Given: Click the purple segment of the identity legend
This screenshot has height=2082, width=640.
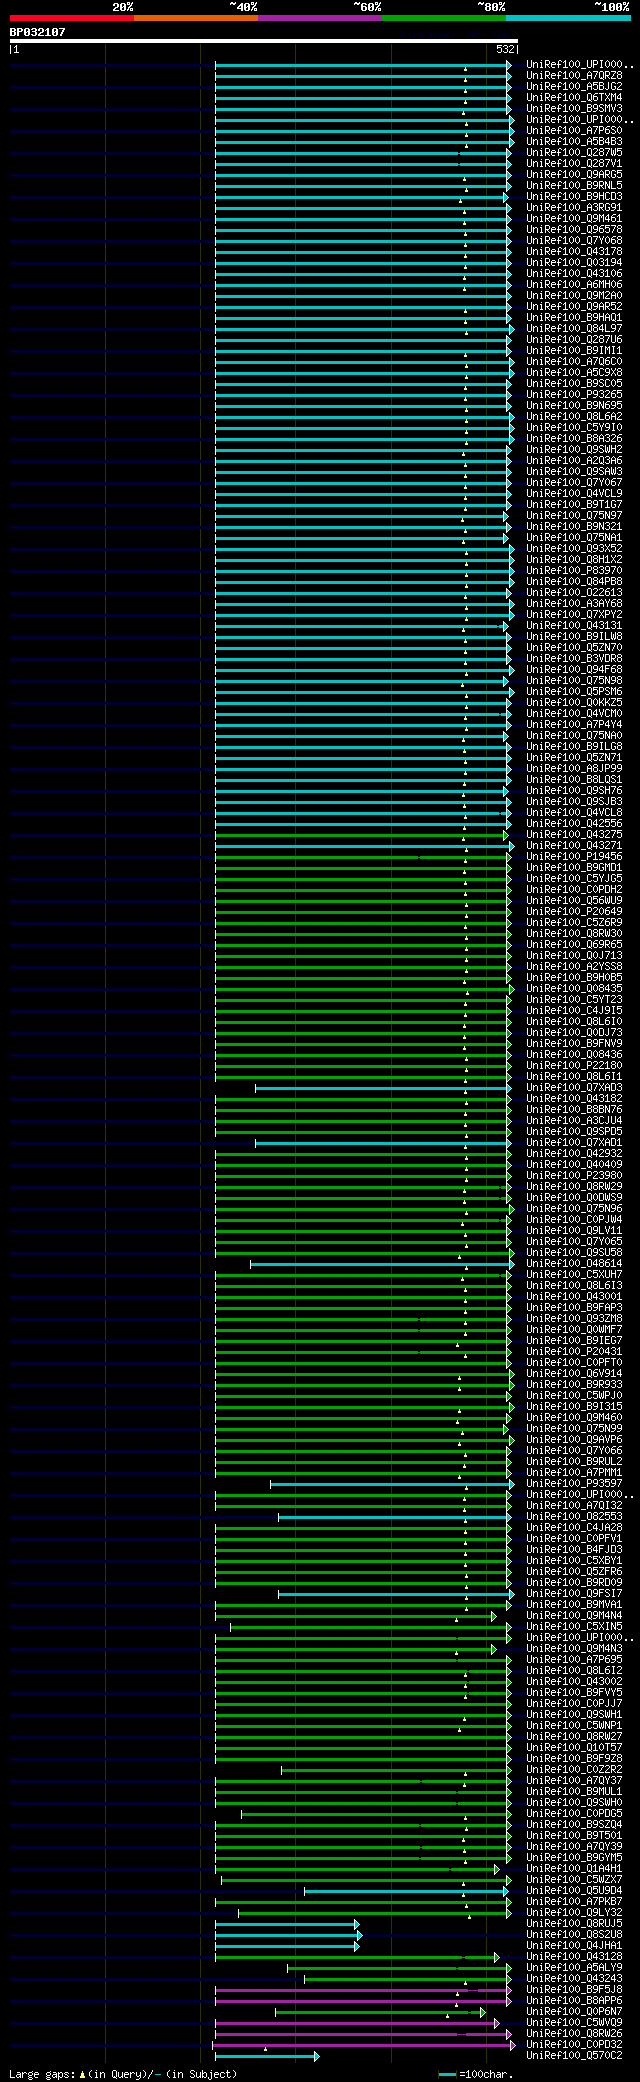Looking at the screenshot, I should 319,18.
